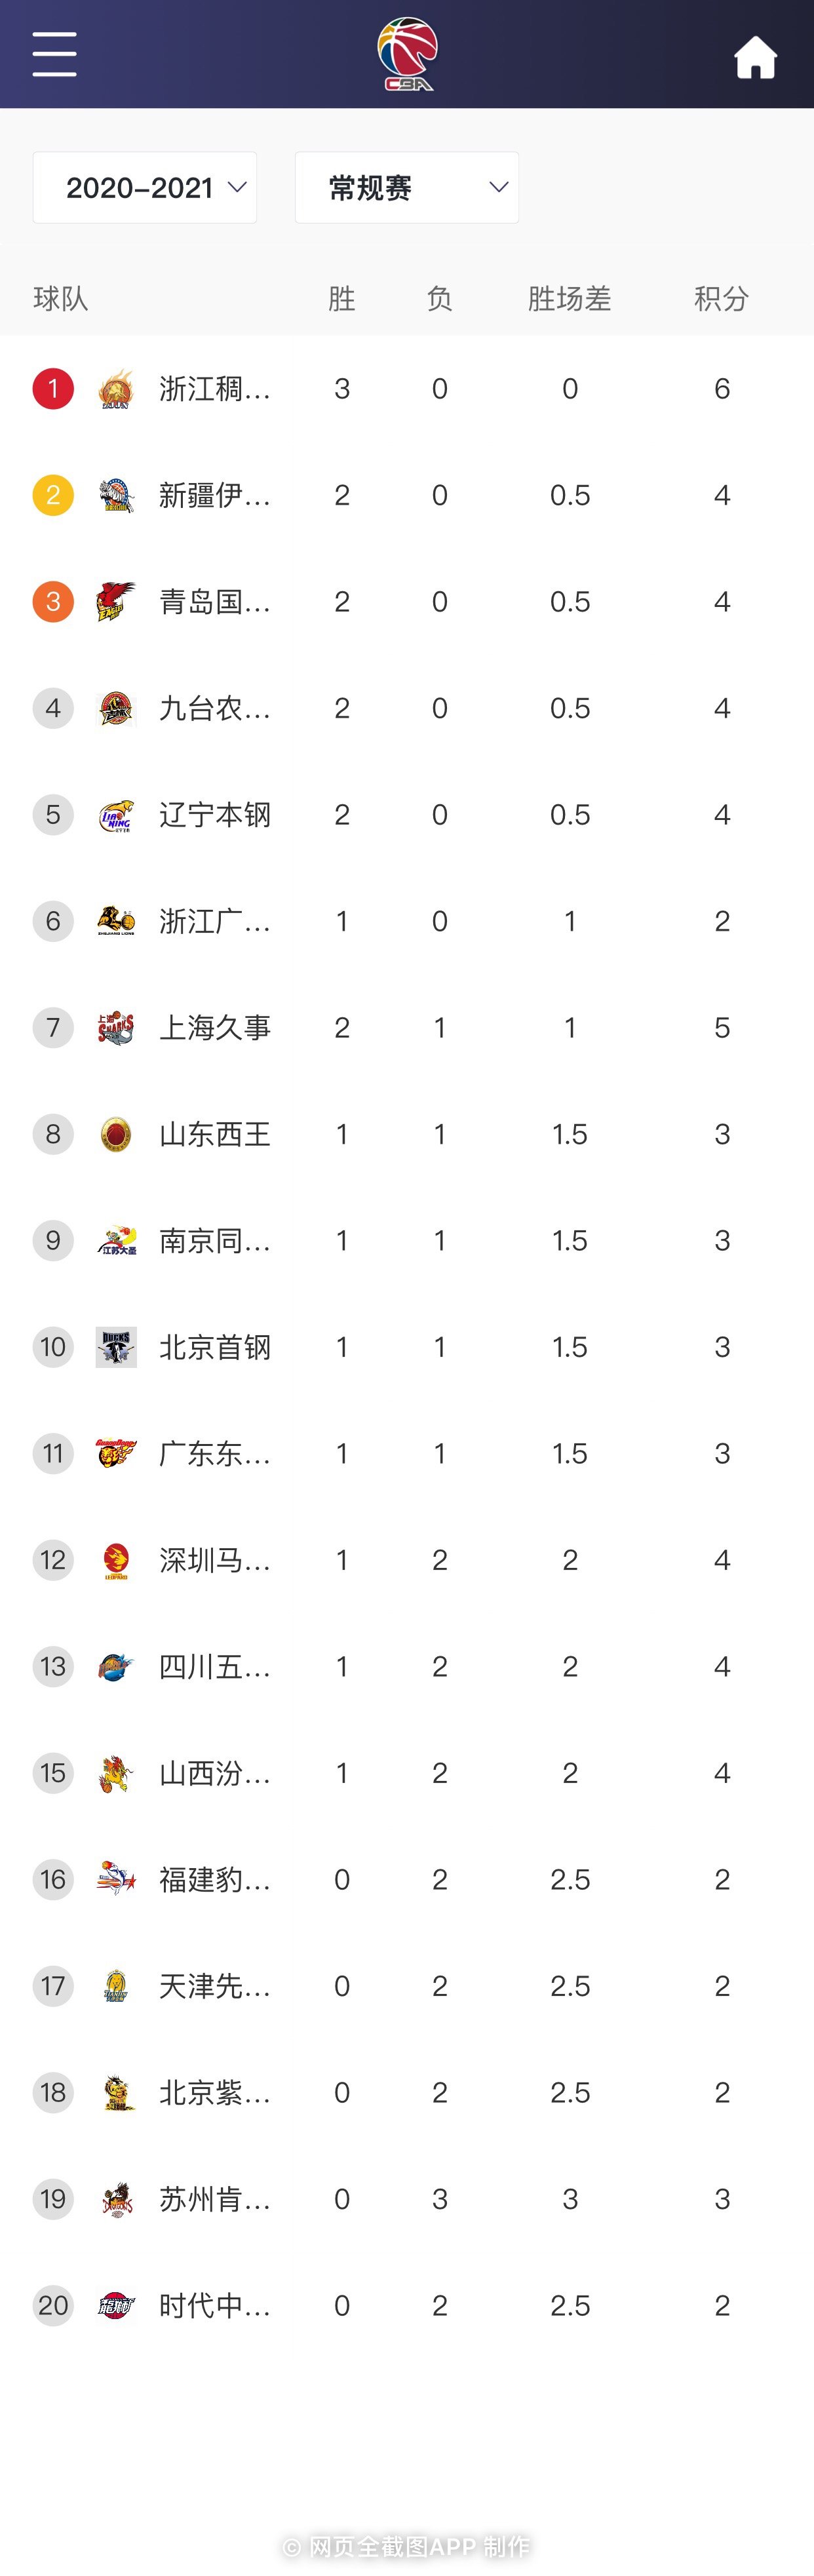The height and width of the screenshot is (2576, 814).
Task: Expand the 常规赛 stage dropdown
Action: pos(407,187)
